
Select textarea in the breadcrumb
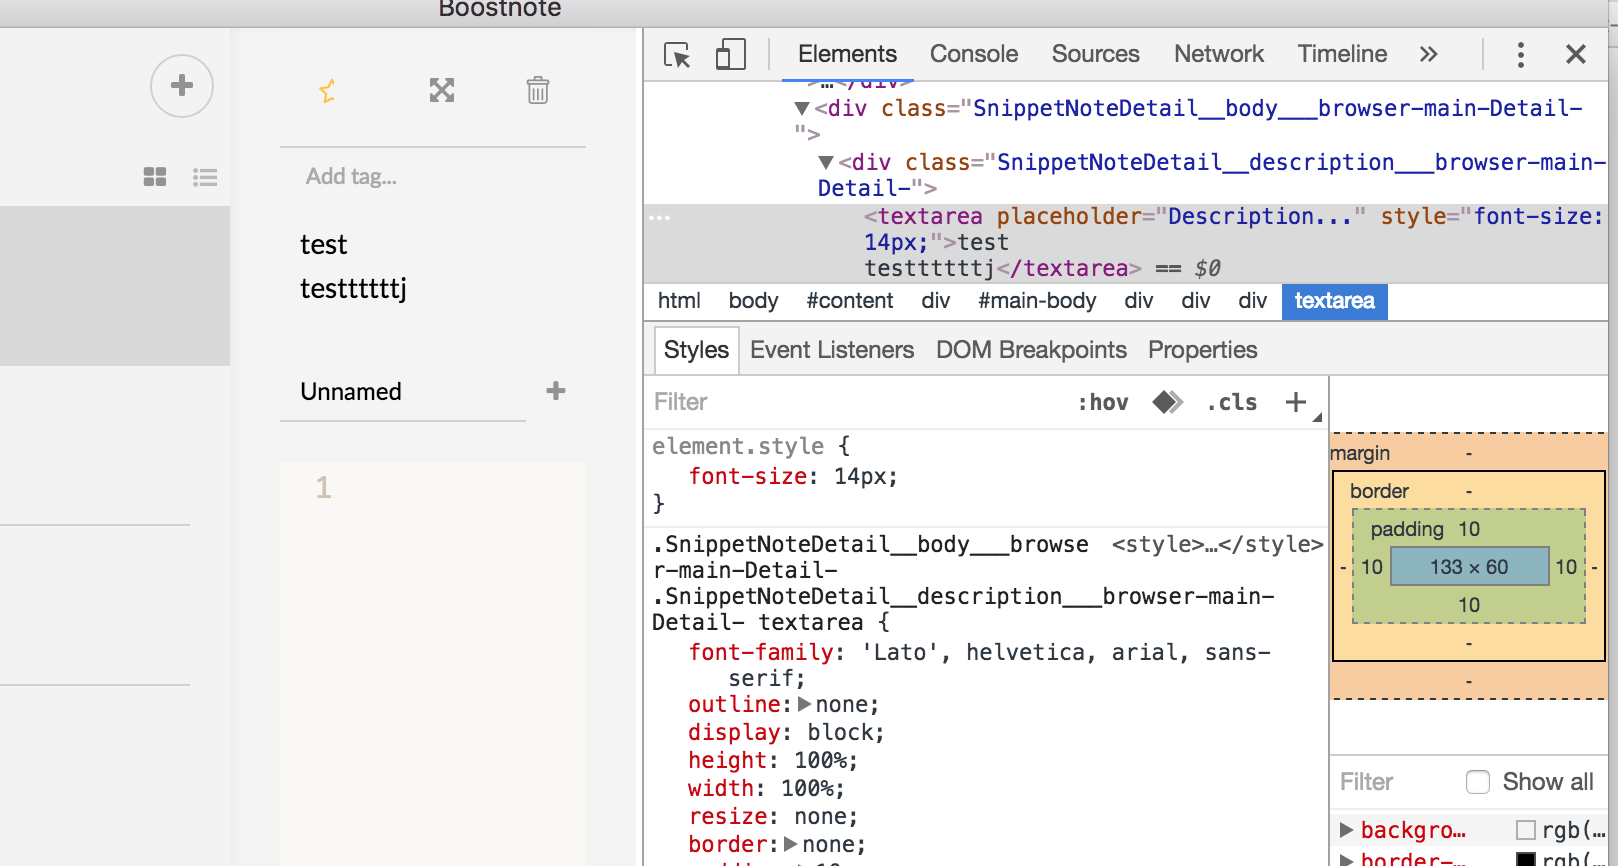(1335, 301)
